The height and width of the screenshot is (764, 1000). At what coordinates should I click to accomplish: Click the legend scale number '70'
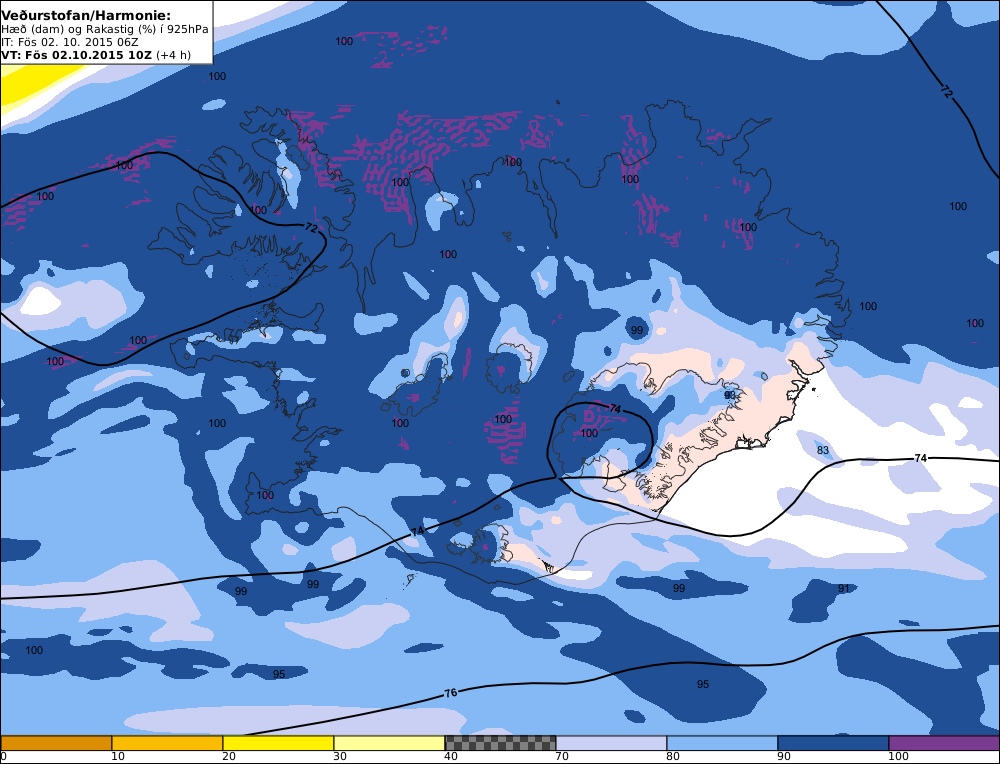[x=562, y=757]
